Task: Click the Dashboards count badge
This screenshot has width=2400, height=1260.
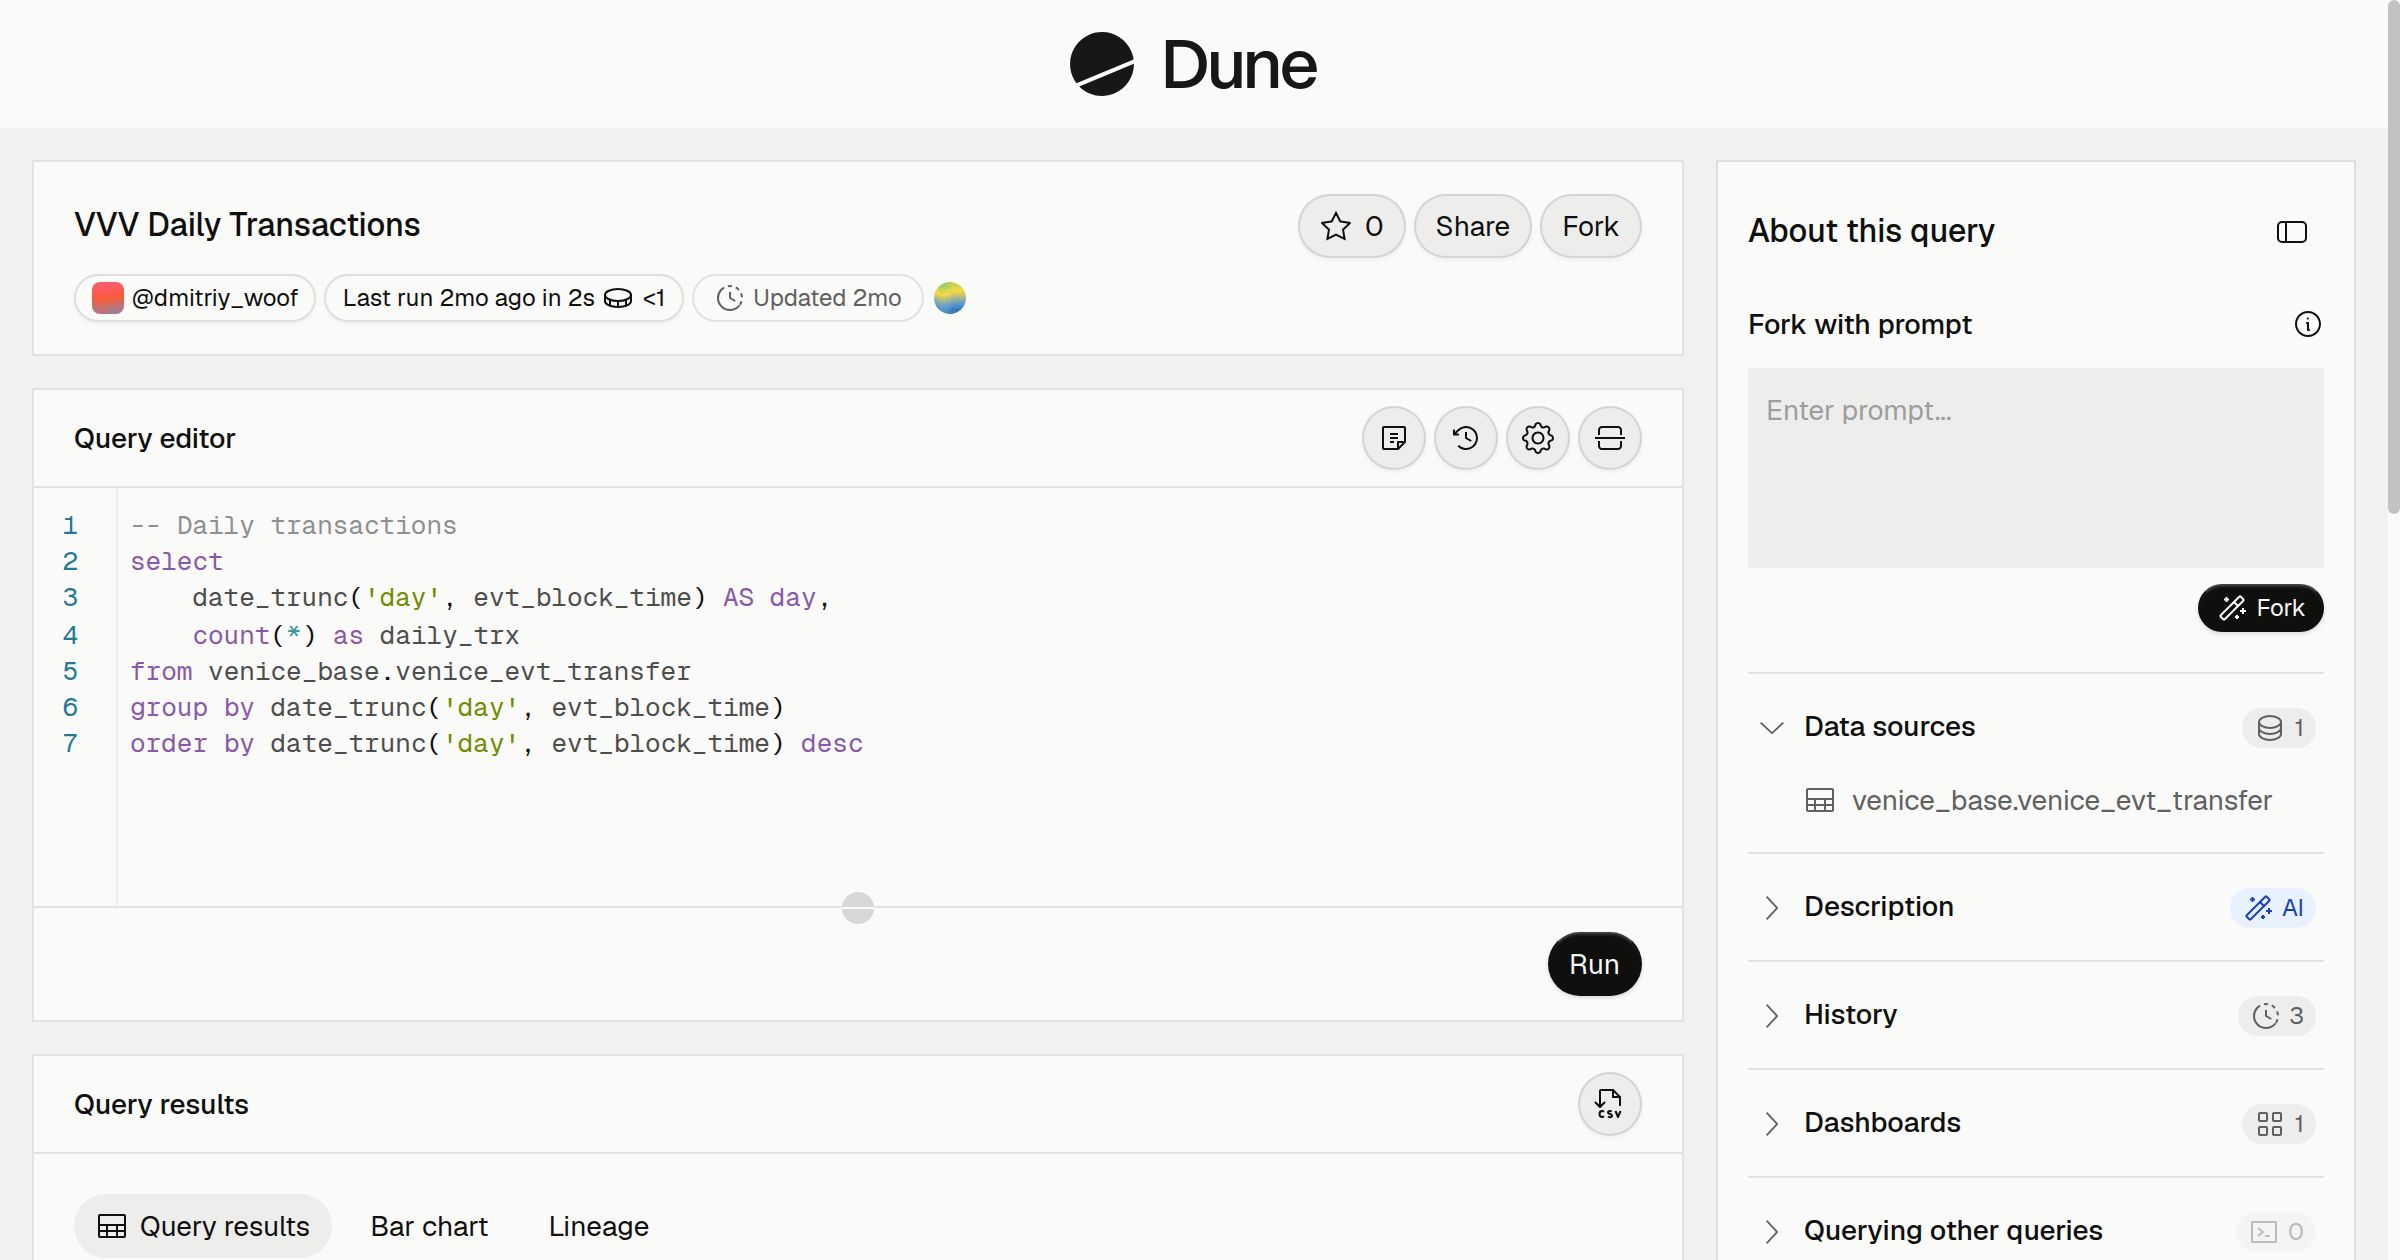Action: [2279, 1123]
